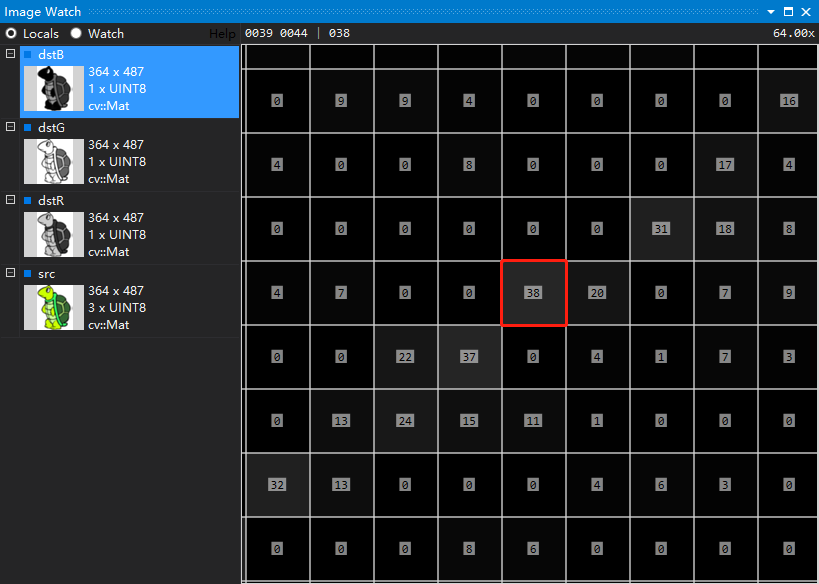Click the blue matrix icon beside dstR

pos(26,201)
